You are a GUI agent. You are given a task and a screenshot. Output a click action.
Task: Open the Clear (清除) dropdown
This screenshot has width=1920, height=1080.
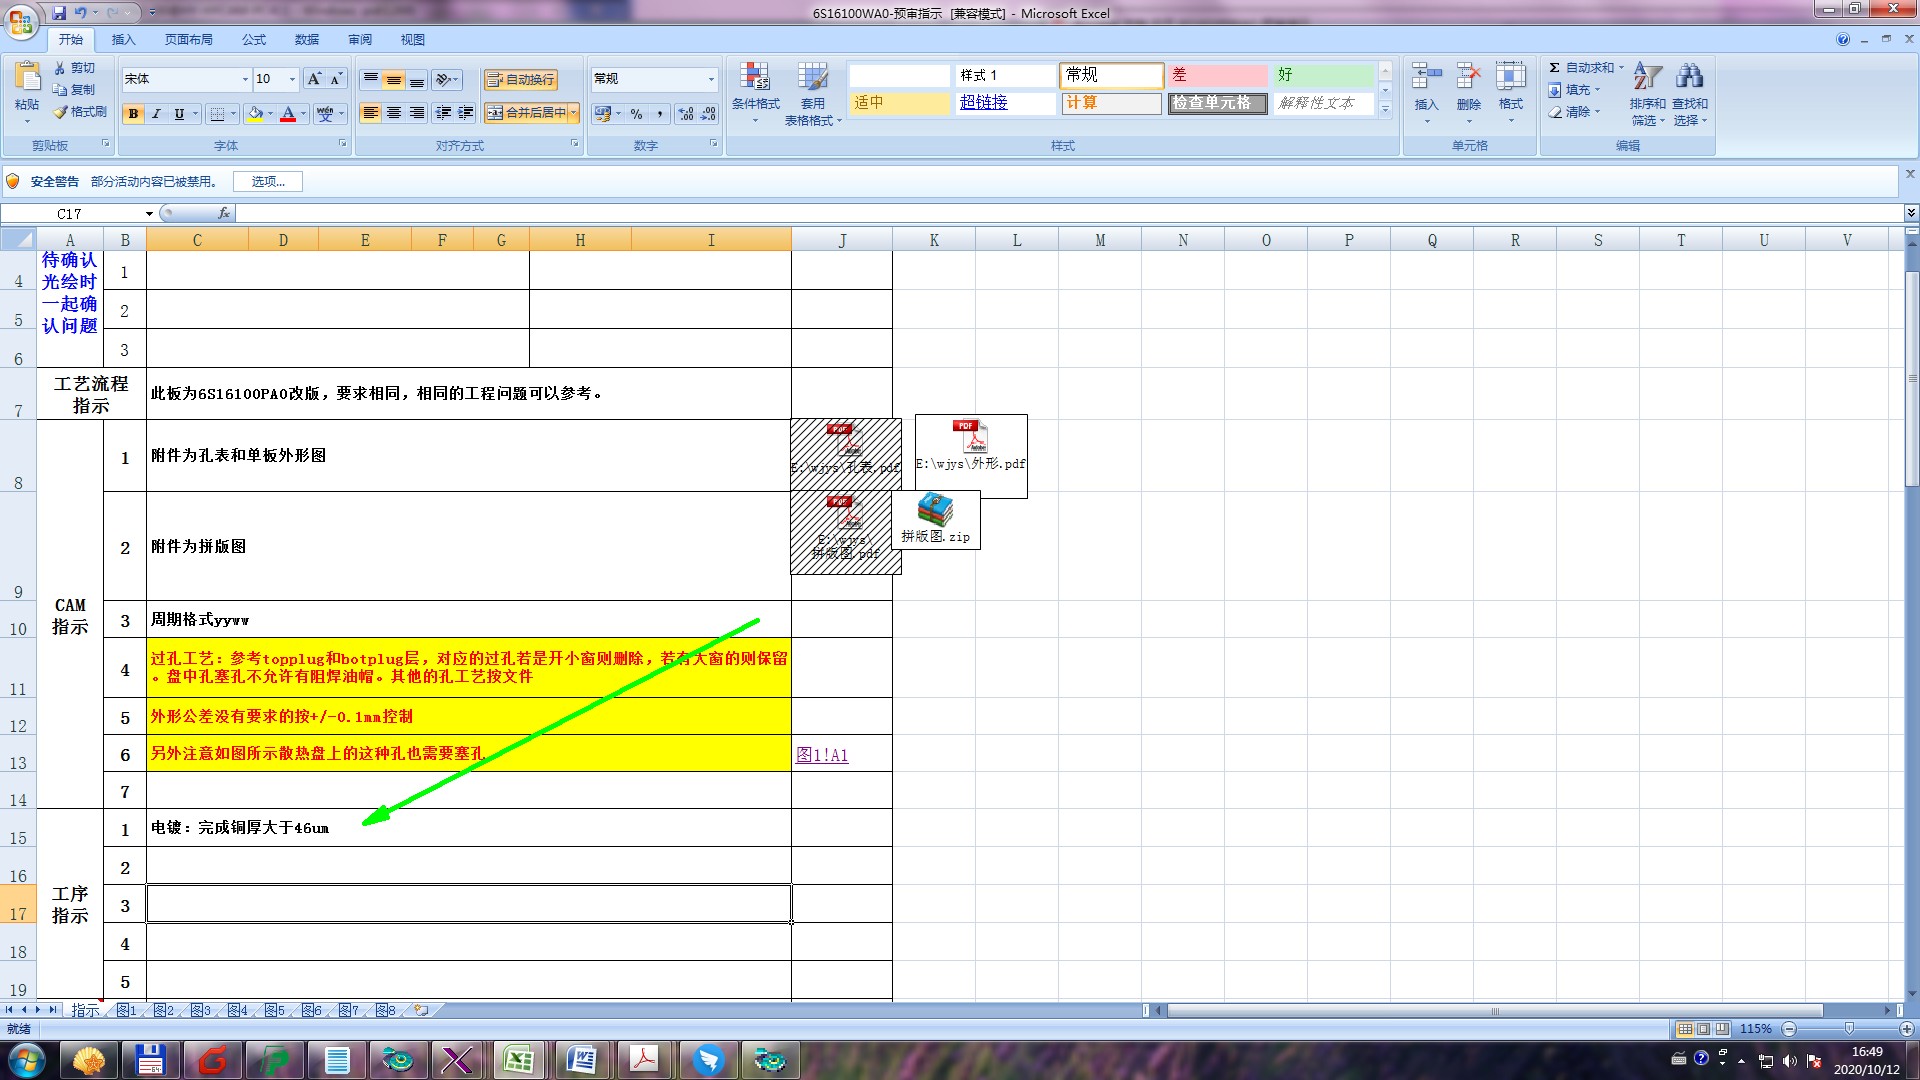tap(1575, 112)
